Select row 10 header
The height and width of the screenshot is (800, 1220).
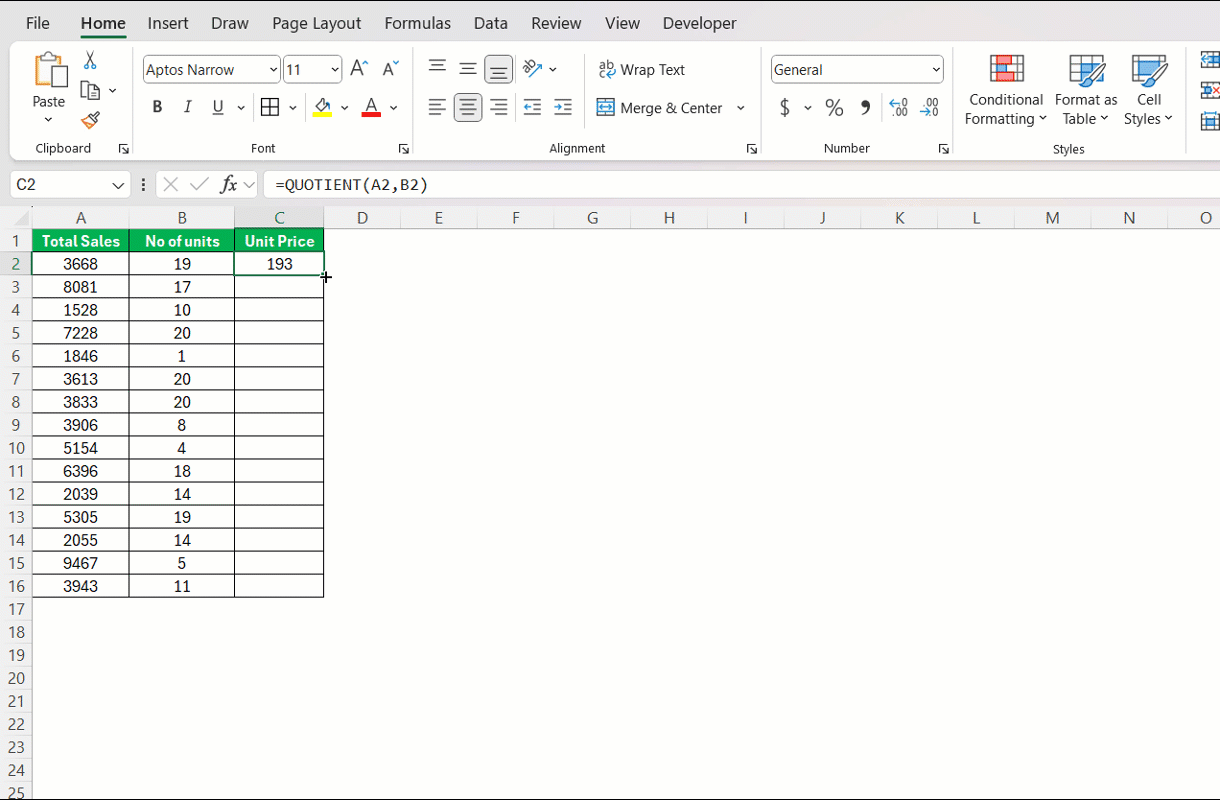(x=16, y=448)
